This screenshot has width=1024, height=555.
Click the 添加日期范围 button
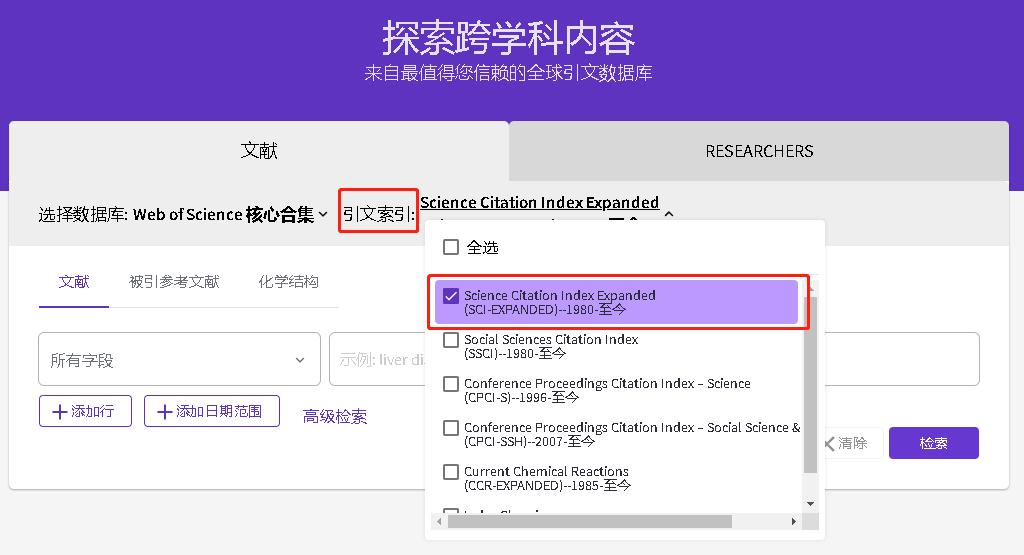click(212, 411)
